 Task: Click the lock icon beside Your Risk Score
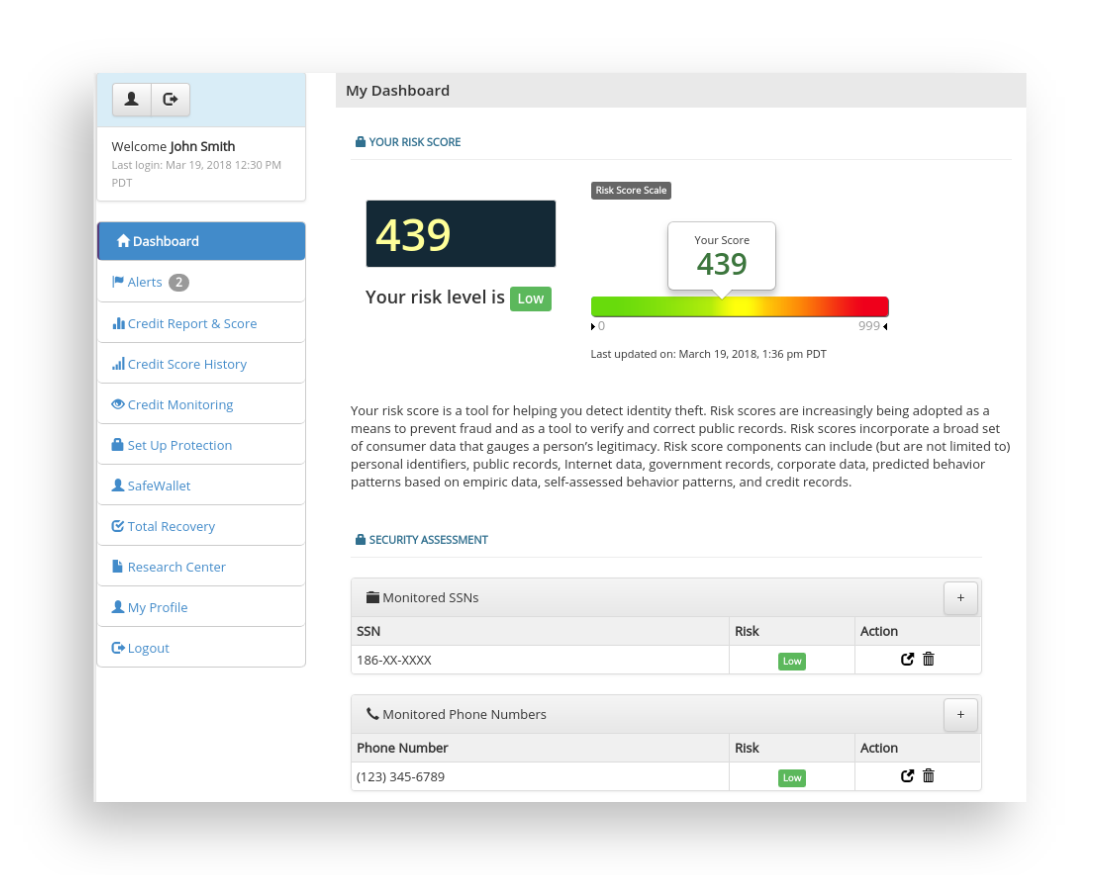[360, 143]
